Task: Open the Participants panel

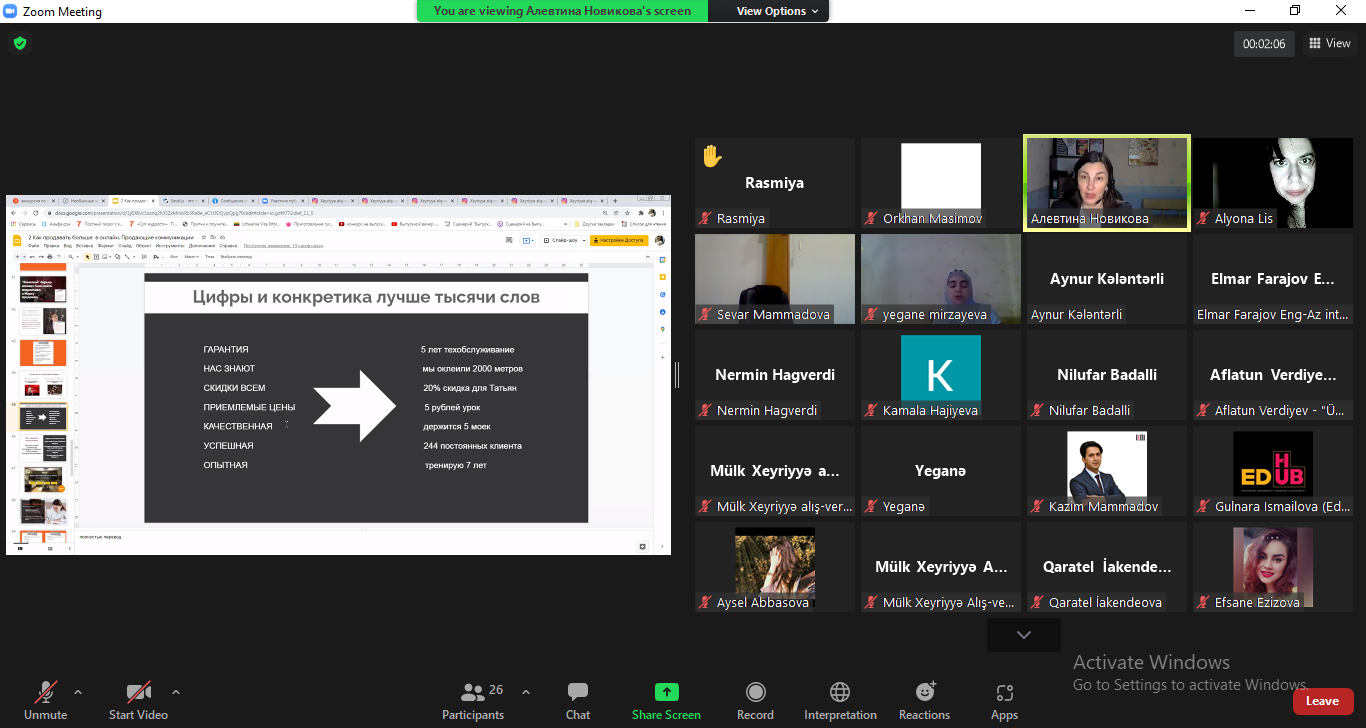Action: 473,700
